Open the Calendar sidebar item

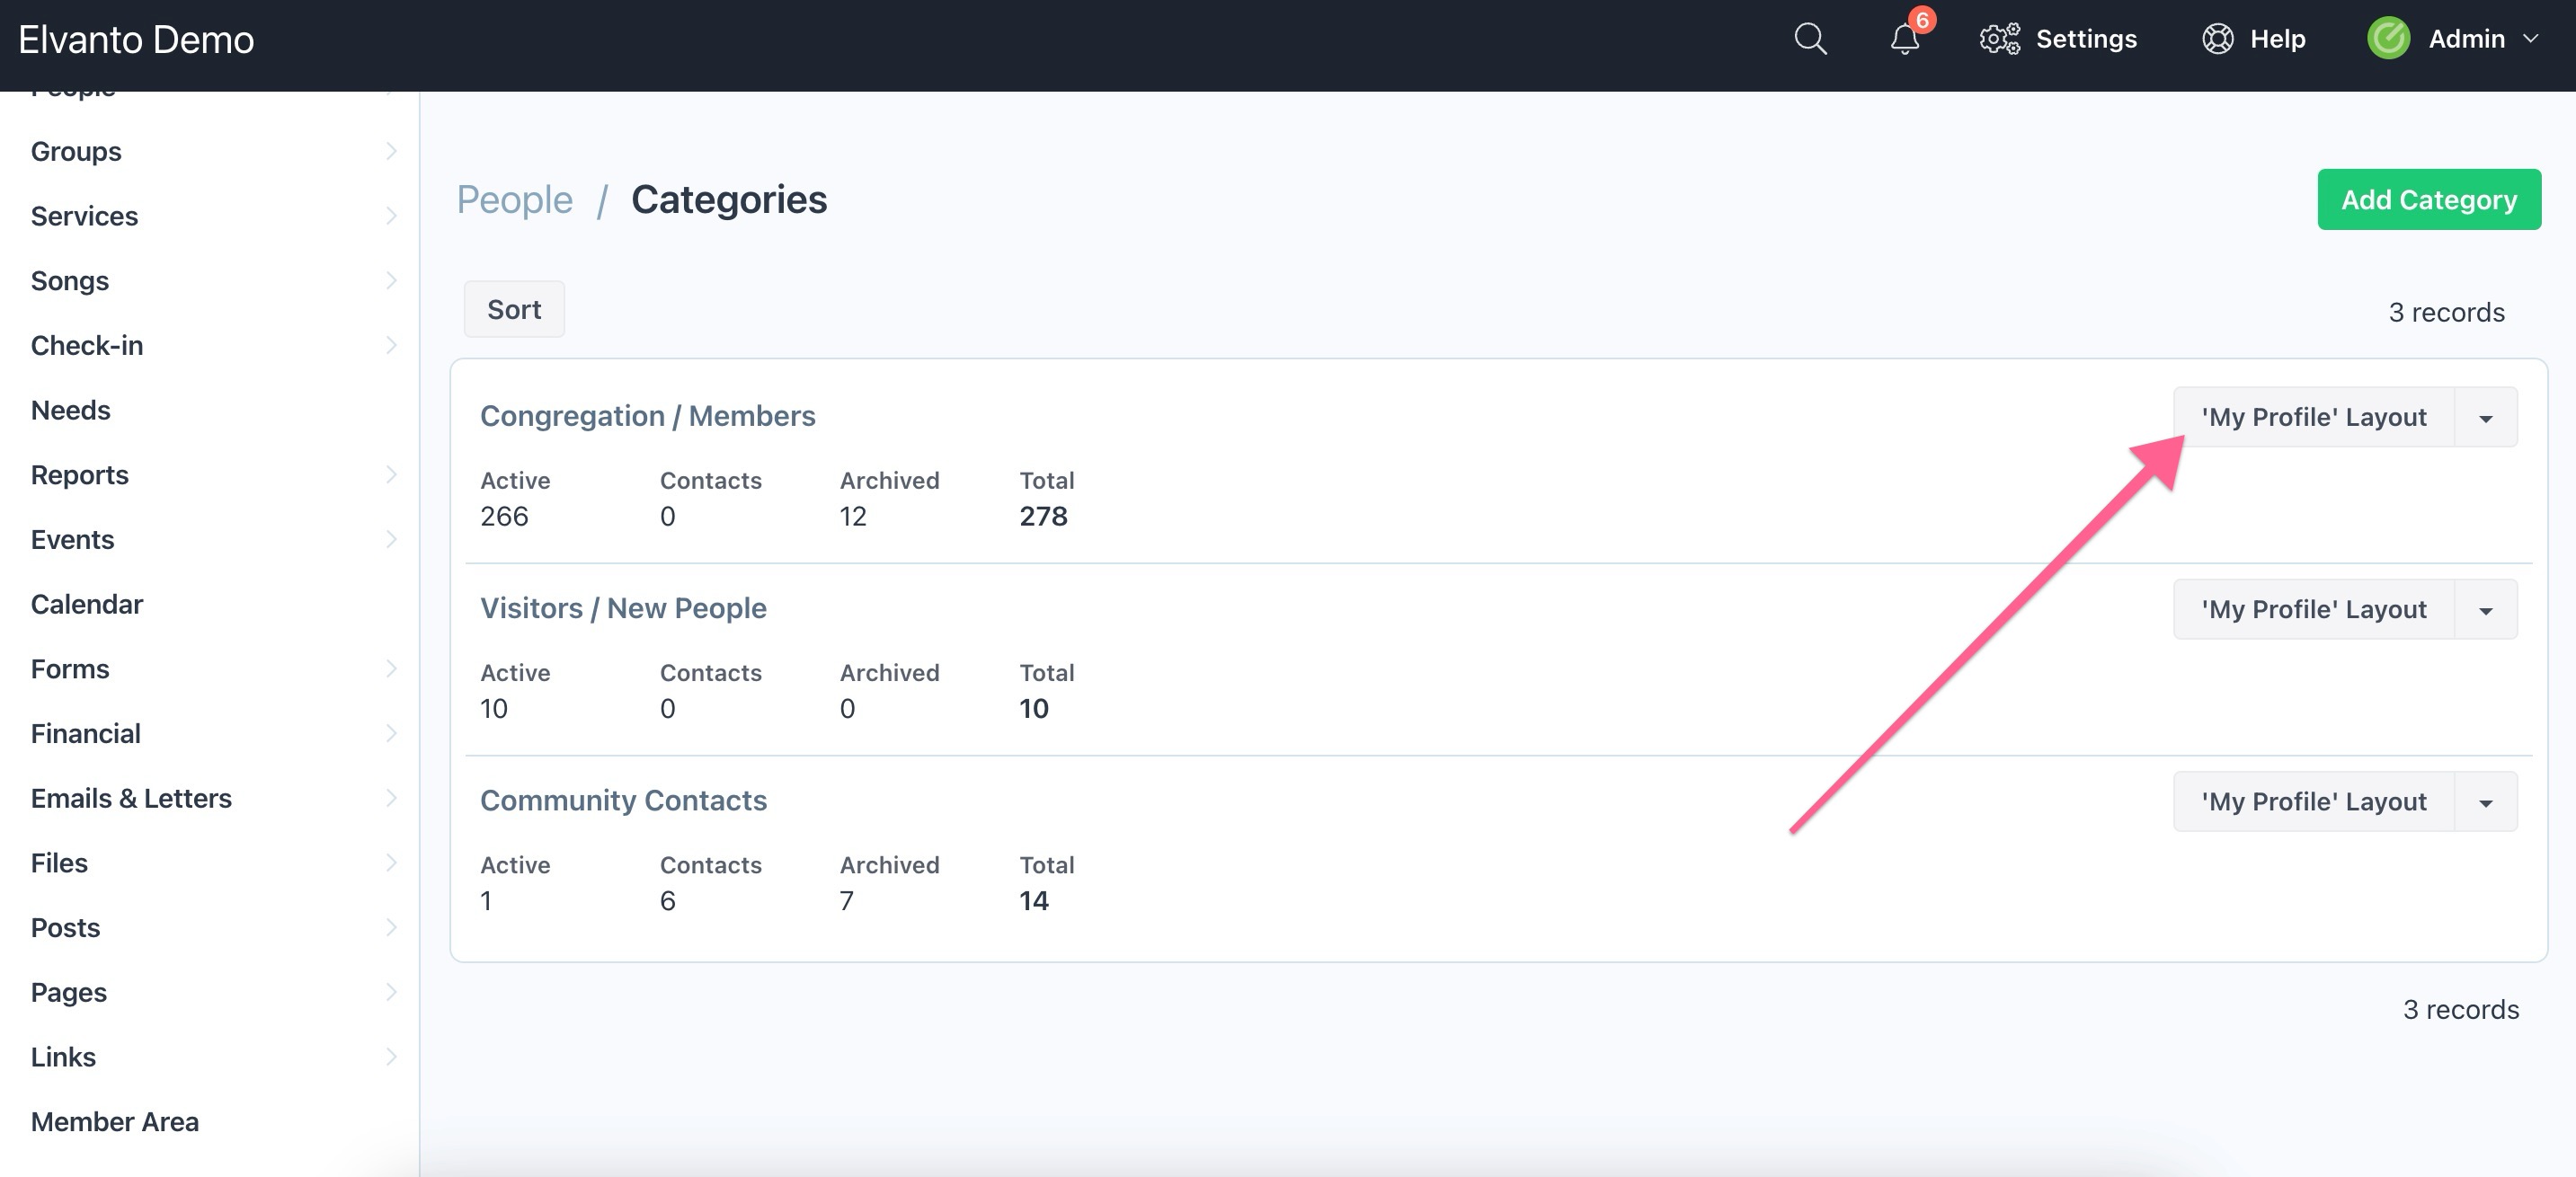tap(87, 604)
